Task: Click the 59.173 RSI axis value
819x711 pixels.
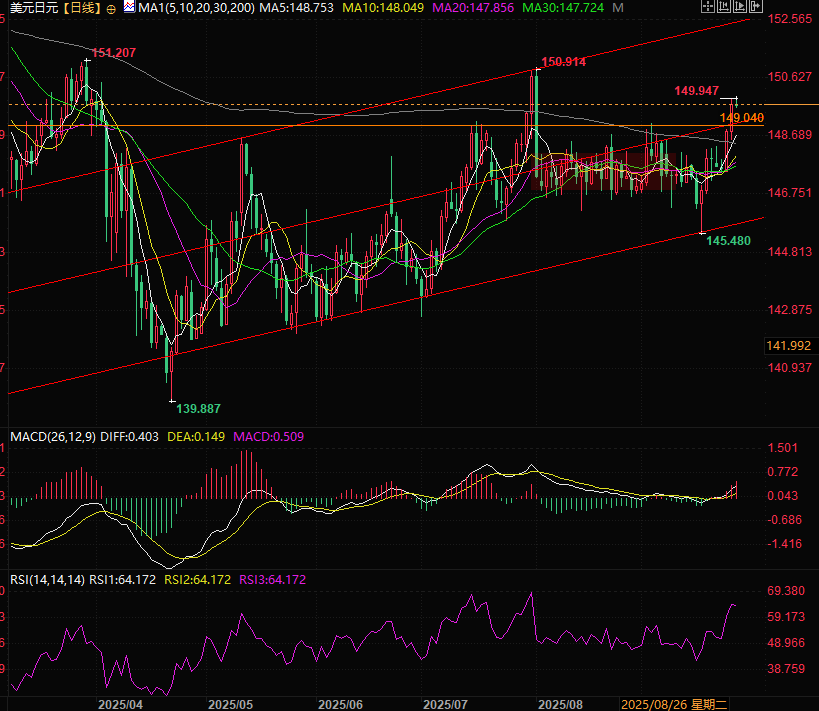Action: [x=786, y=617]
